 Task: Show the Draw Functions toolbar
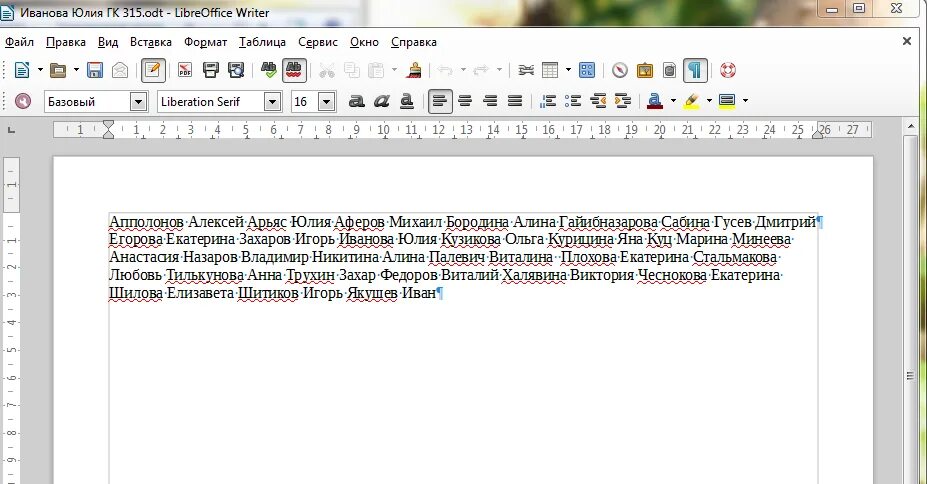586,70
